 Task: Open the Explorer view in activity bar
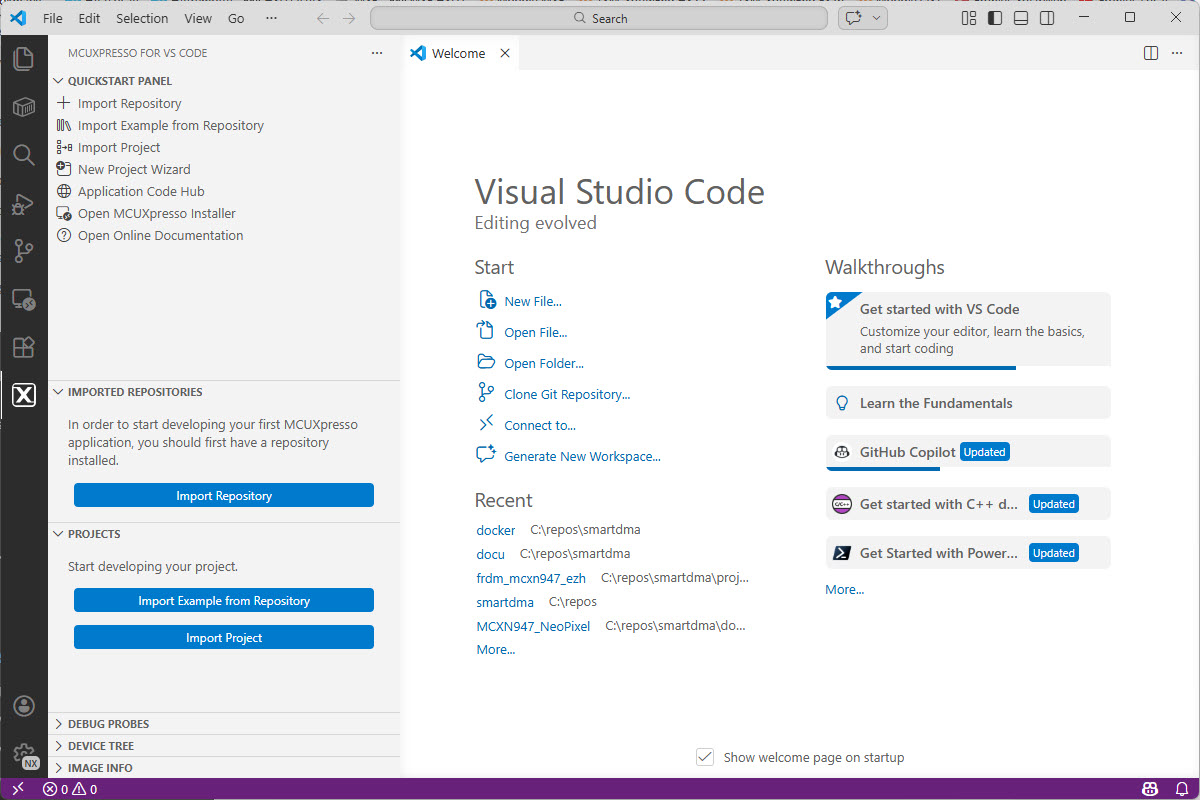[23, 59]
